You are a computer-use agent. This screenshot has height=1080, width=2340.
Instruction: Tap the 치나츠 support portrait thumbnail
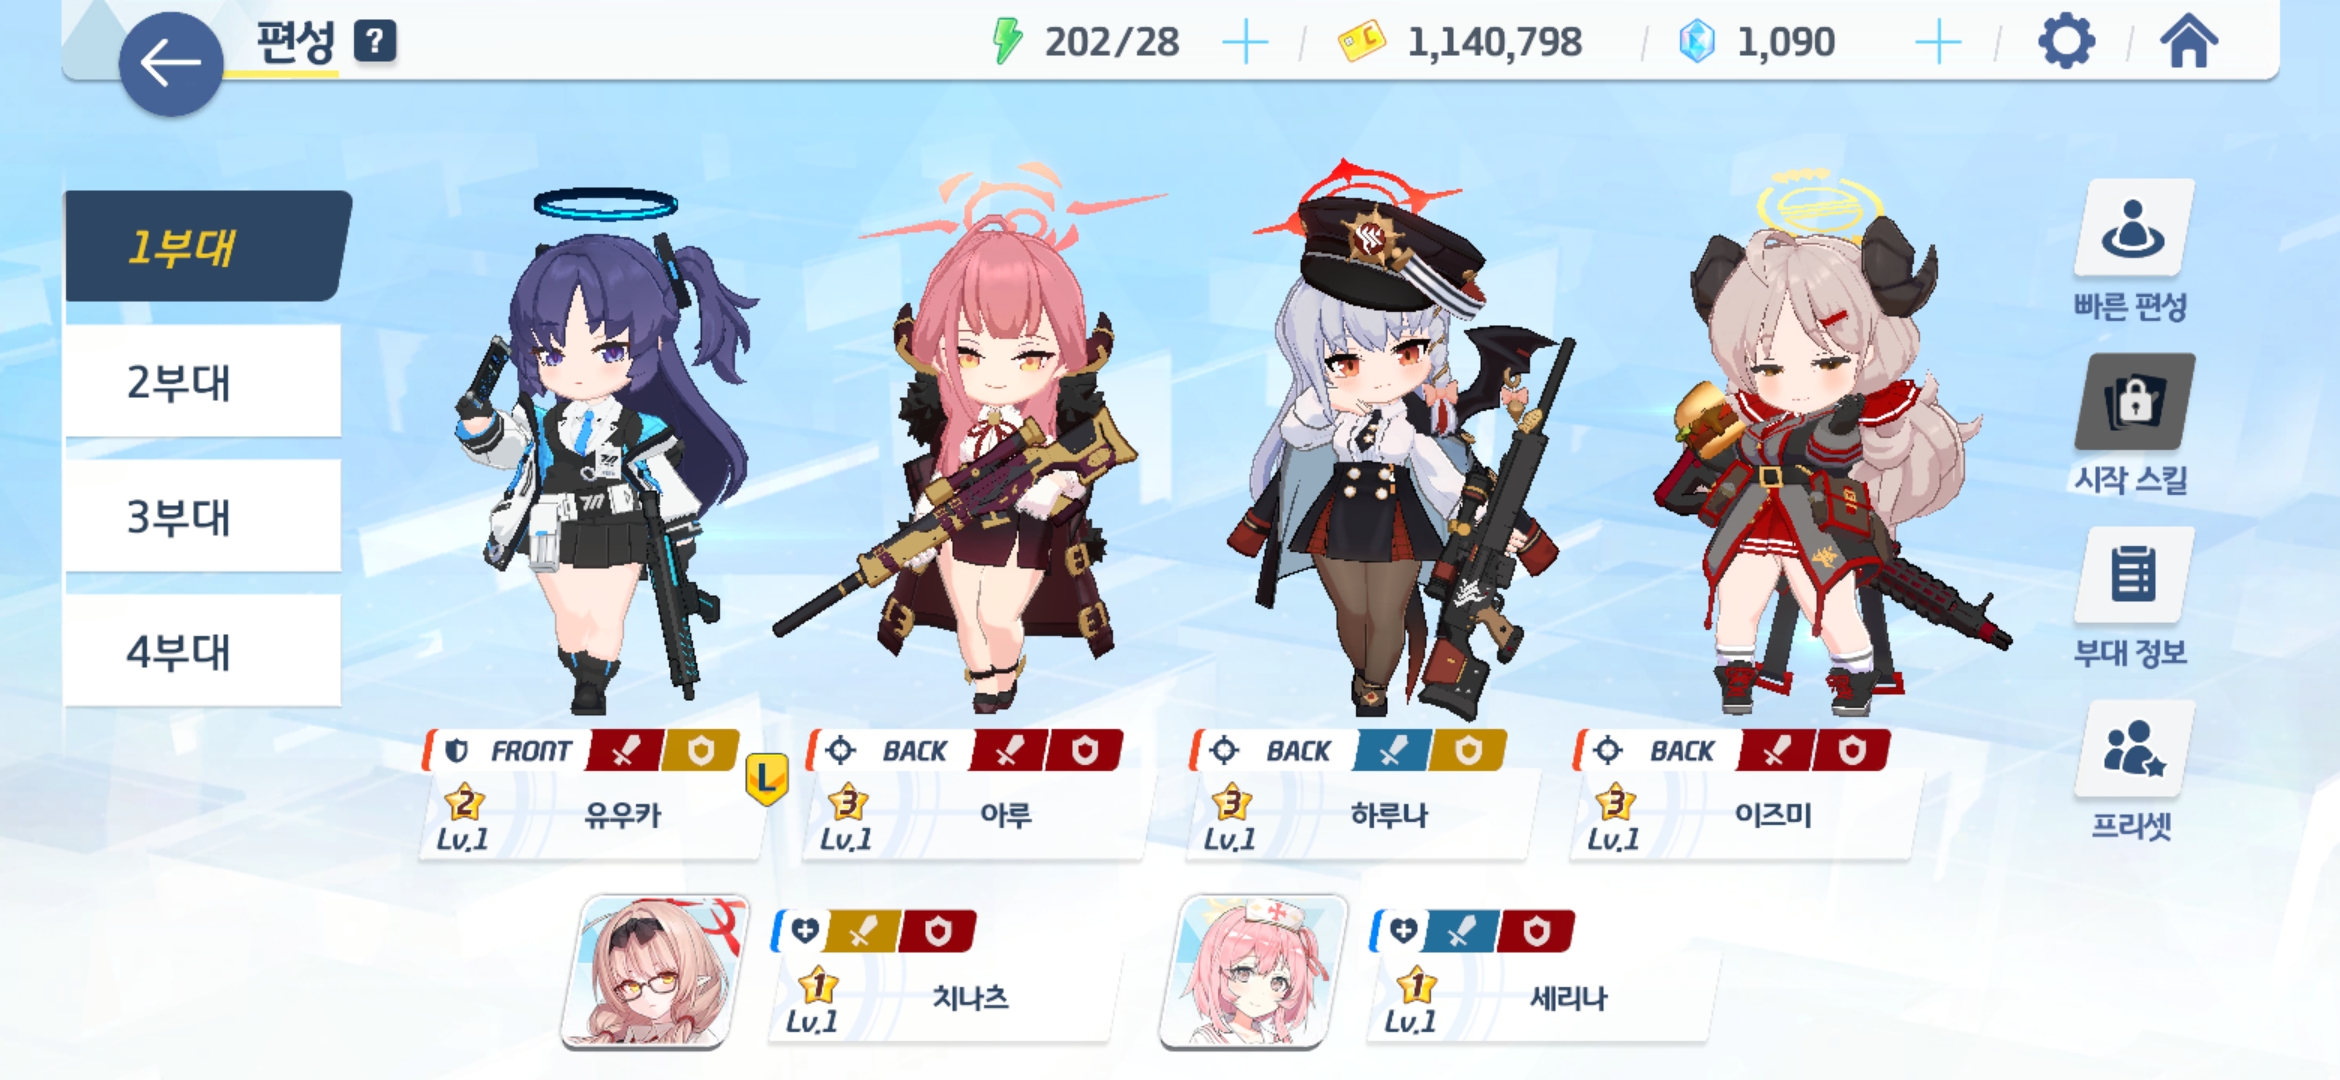click(654, 971)
